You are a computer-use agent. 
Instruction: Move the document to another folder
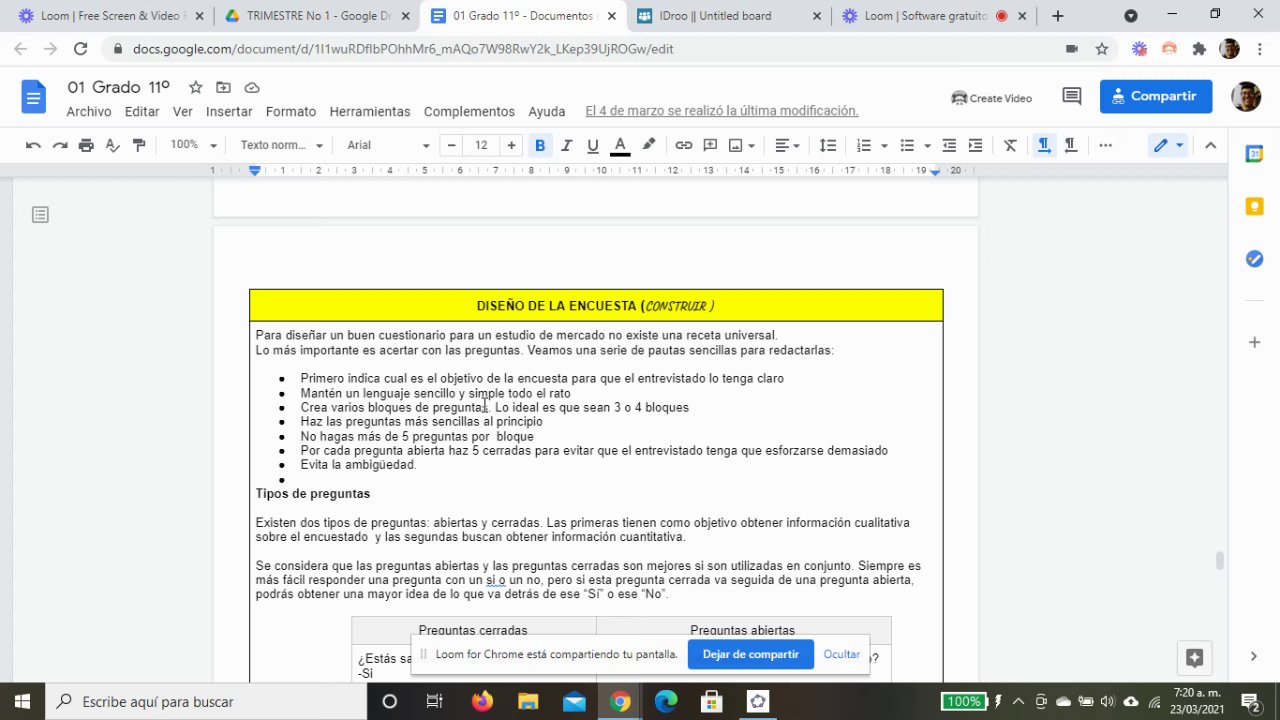coord(223,88)
